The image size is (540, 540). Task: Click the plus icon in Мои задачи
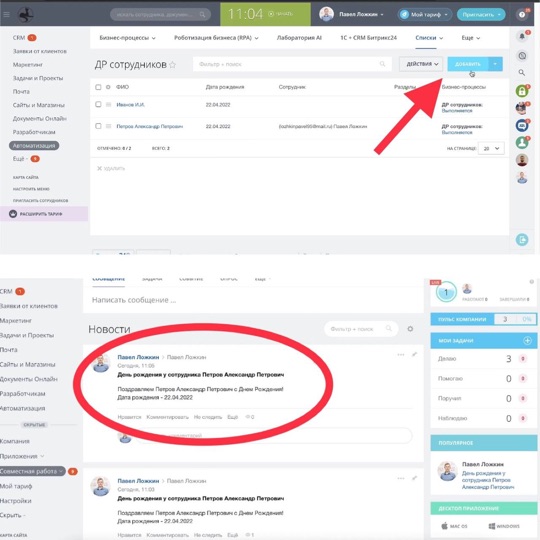(527, 341)
